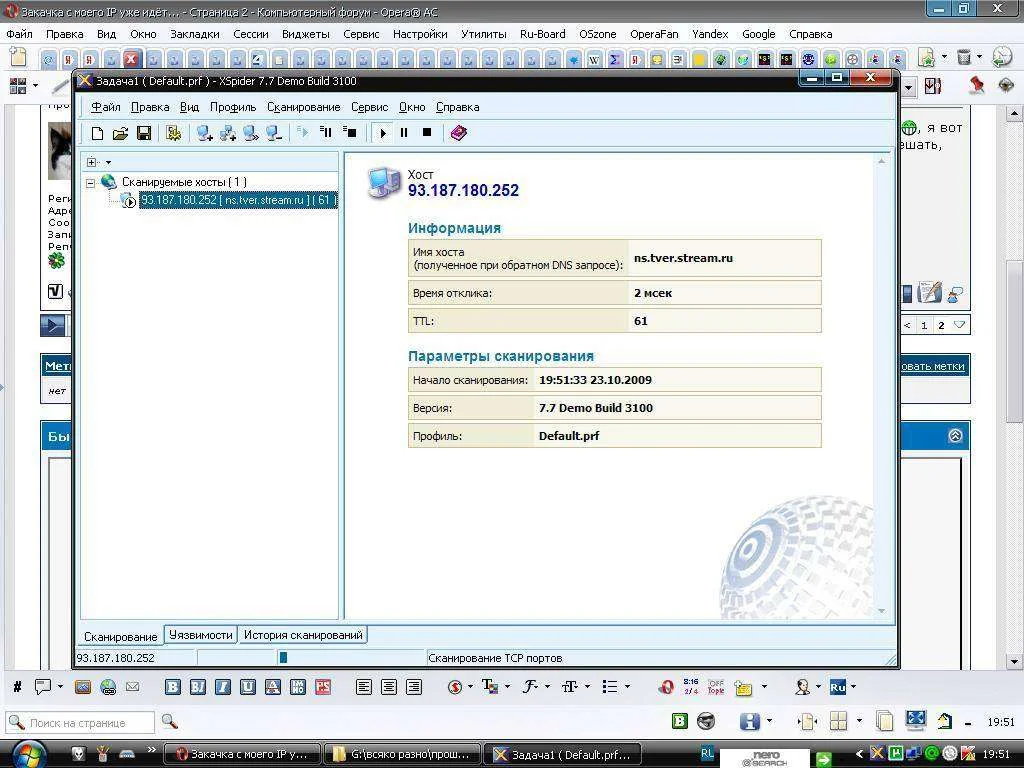Click the ns.tver.stream.ru host name value
Screen dimensions: 1024x768
click(x=683, y=258)
